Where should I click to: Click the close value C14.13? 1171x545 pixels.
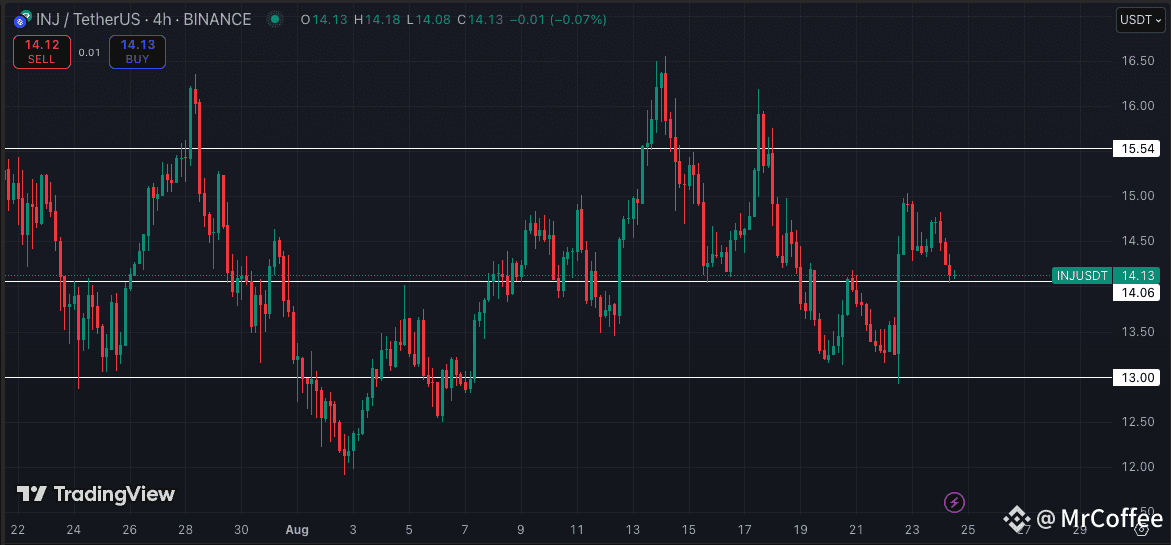pos(480,20)
